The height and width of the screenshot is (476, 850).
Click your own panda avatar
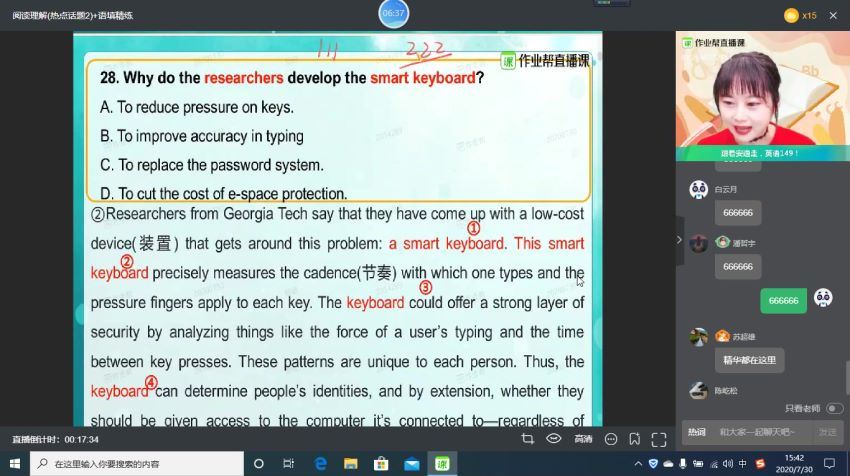[x=823, y=298]
